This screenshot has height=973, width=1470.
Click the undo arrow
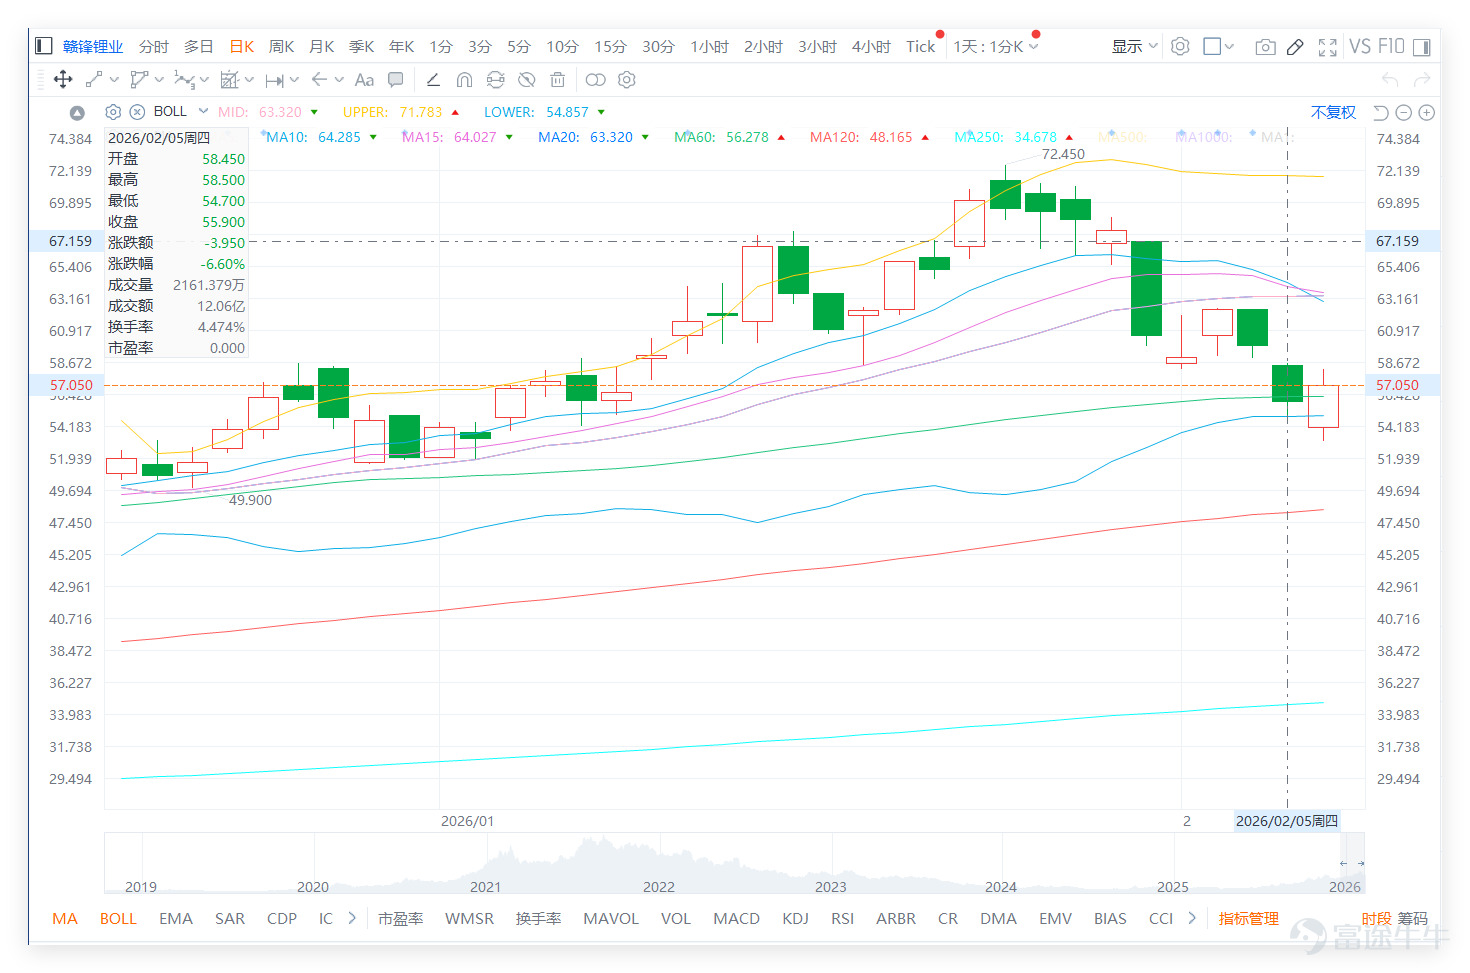(x=1390, y=79)
